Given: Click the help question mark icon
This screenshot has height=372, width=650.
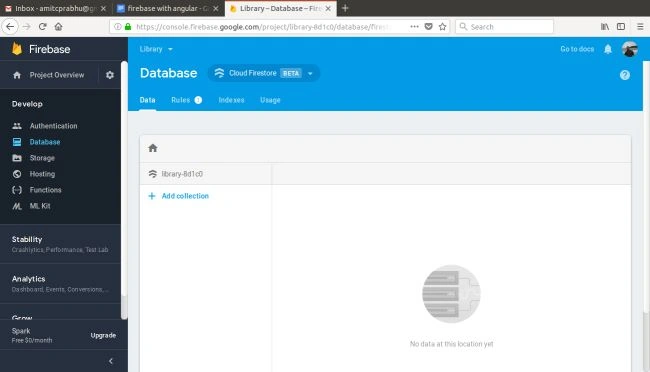Looking at the screenshot, I should pos(625,75).
